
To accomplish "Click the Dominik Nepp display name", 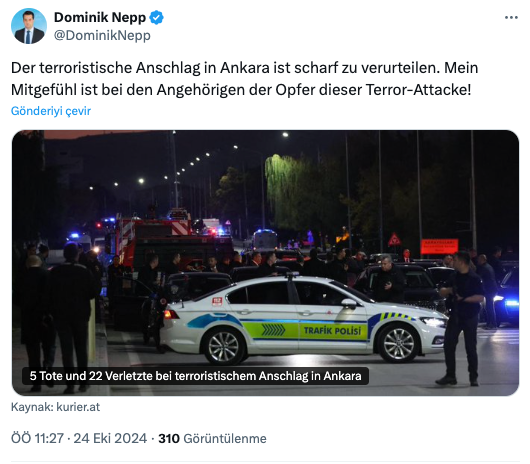I will 100,17.
